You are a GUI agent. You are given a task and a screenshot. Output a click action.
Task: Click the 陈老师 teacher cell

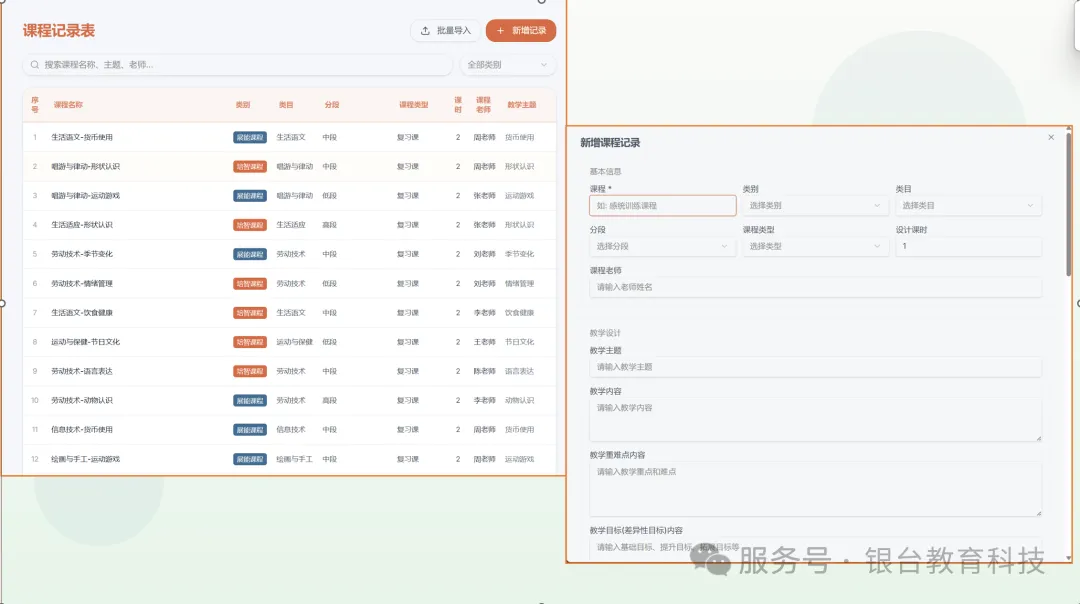(x=484, y=371)
